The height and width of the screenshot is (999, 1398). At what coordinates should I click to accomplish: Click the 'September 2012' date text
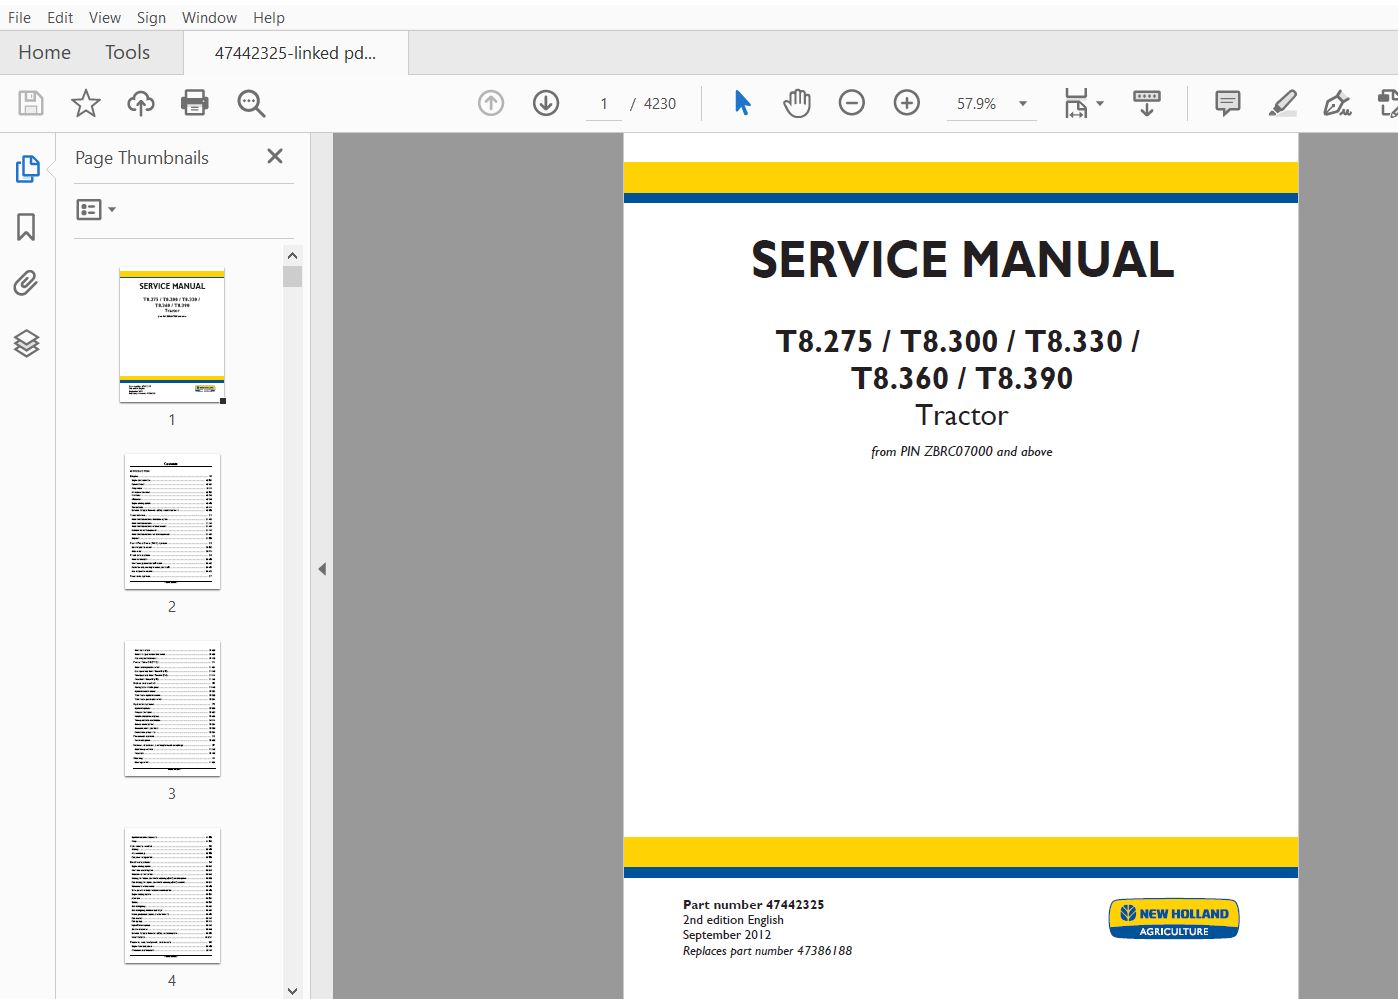coord(727,935)
